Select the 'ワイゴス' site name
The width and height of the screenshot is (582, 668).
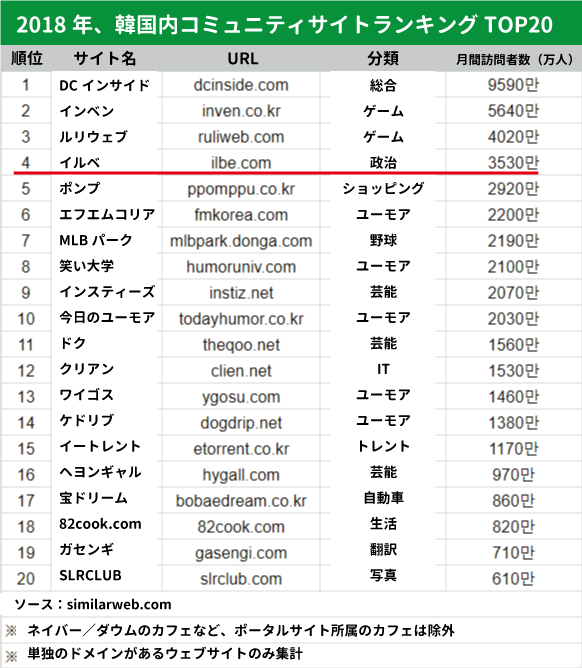pos(86,395)
